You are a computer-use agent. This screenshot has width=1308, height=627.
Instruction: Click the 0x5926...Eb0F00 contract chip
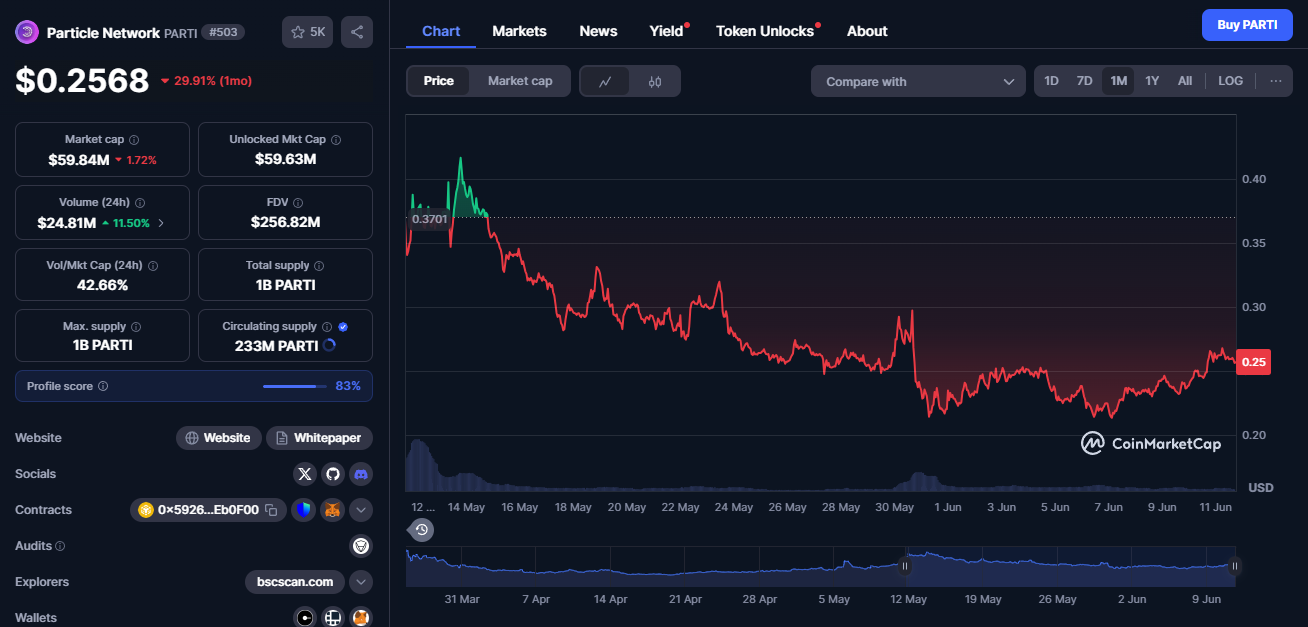click(208, 510)
